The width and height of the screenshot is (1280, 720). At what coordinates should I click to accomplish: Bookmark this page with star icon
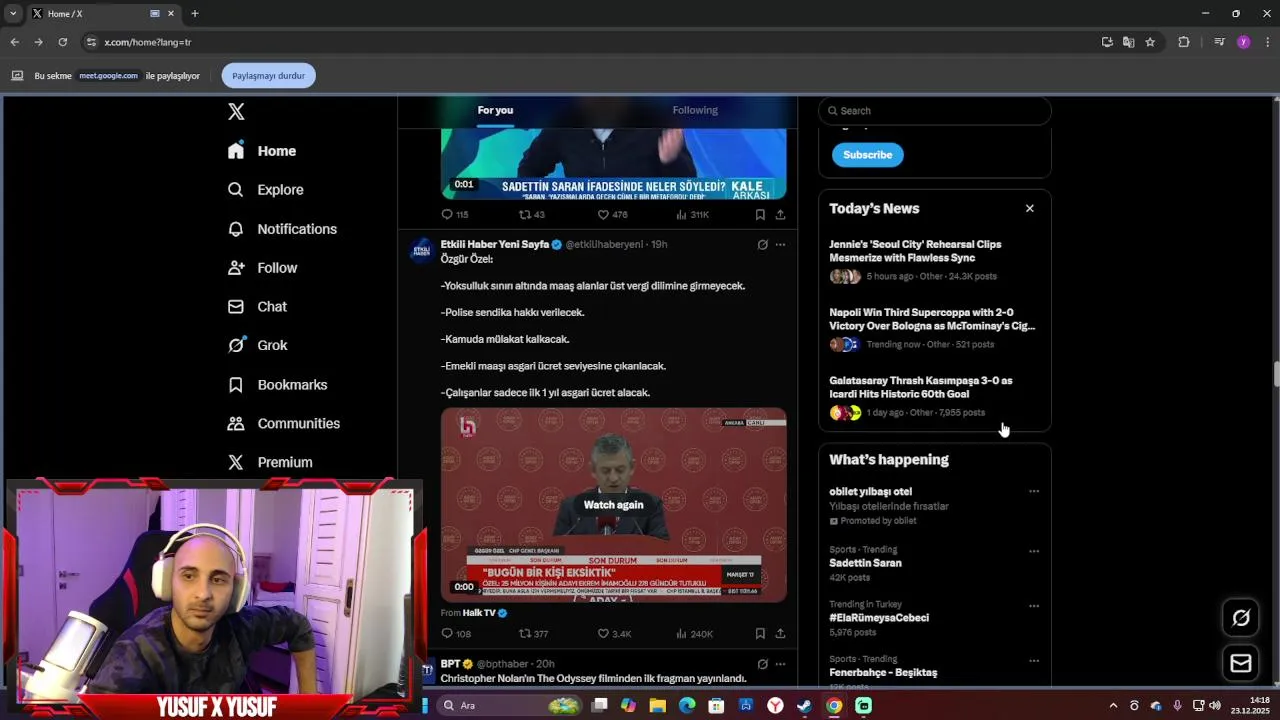pos(1150,42)
